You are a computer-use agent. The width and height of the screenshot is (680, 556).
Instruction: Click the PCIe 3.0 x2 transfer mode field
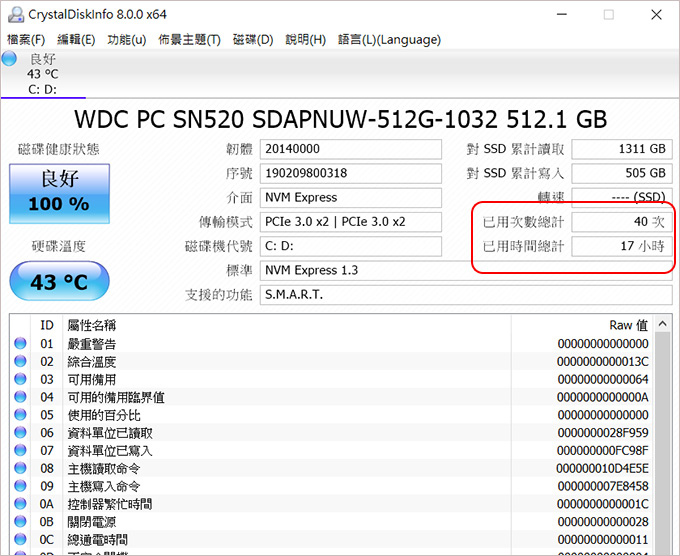tap(351, 222)
